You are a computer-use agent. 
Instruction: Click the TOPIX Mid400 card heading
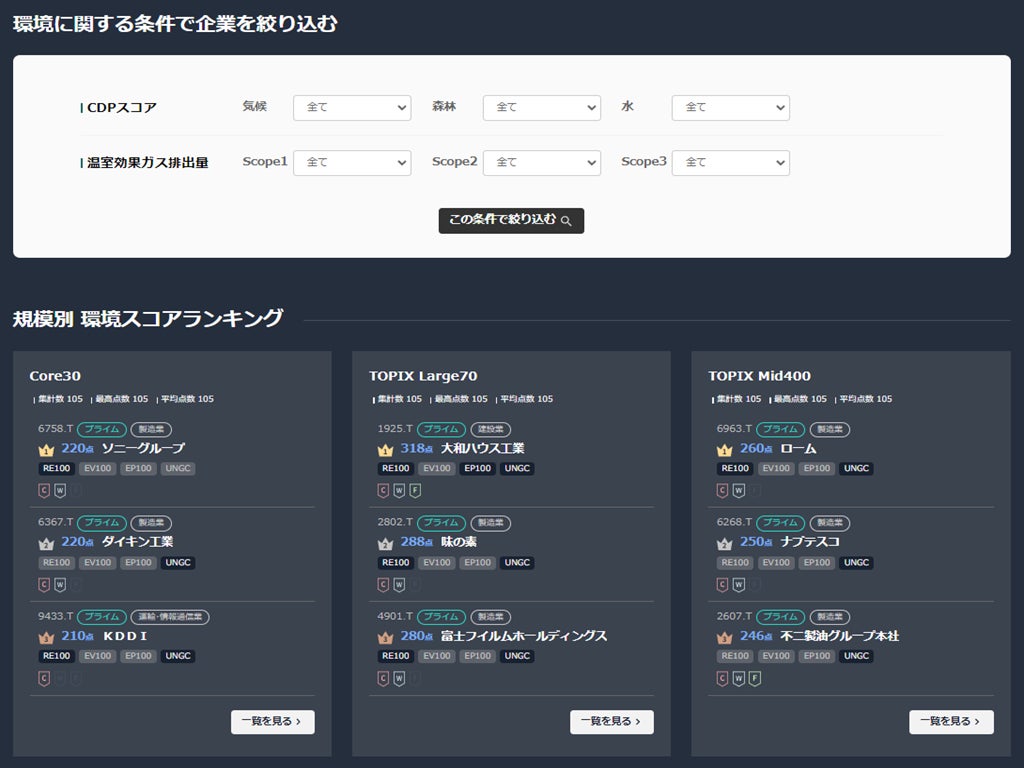pyautogui.click(x=760, y=376)
